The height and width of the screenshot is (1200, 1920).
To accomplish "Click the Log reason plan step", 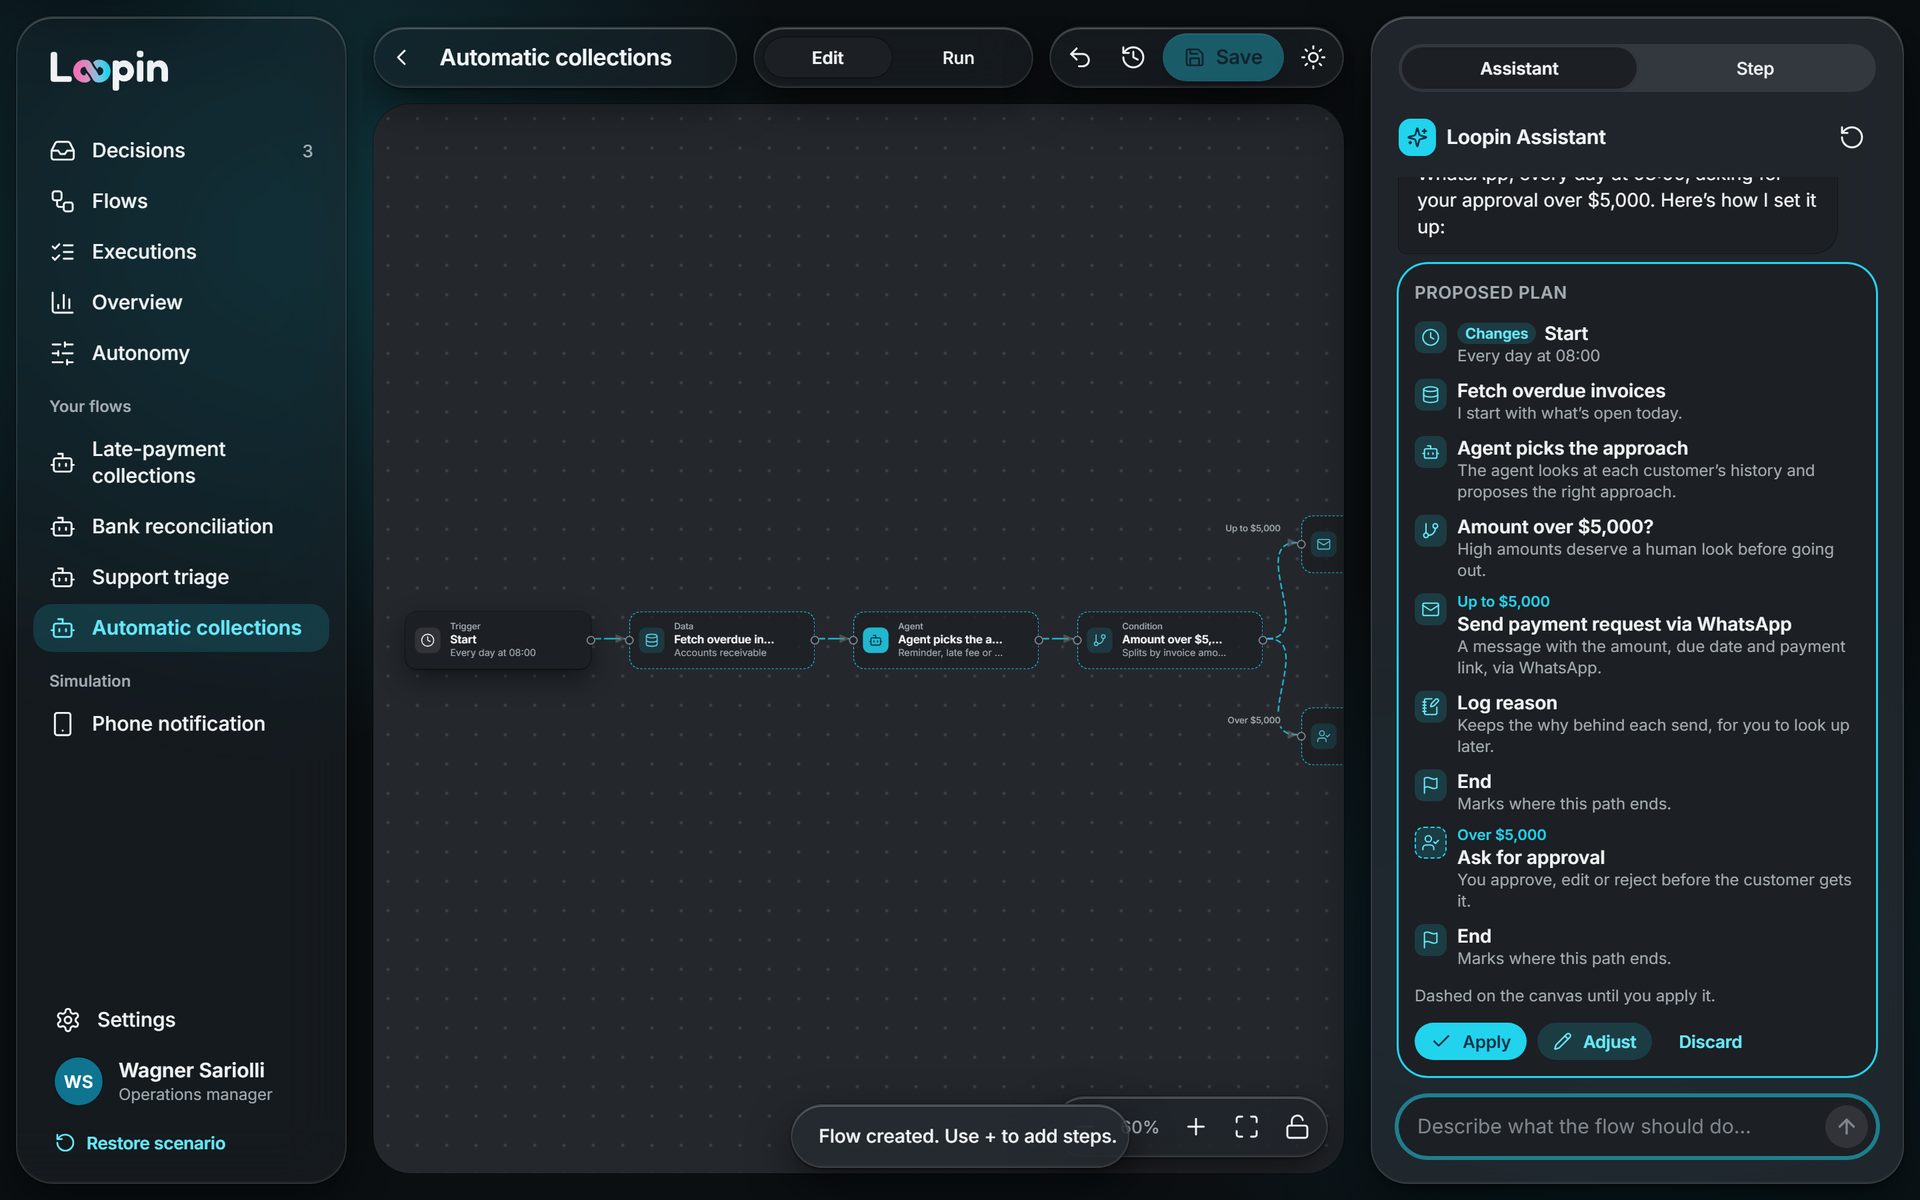I will 1637,724.
